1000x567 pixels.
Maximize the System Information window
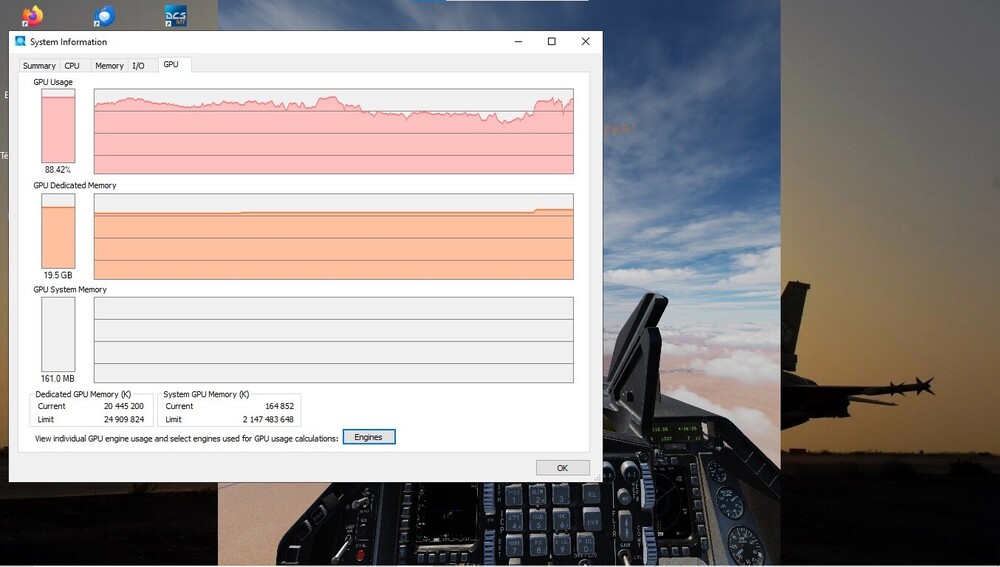pos(552,41)
